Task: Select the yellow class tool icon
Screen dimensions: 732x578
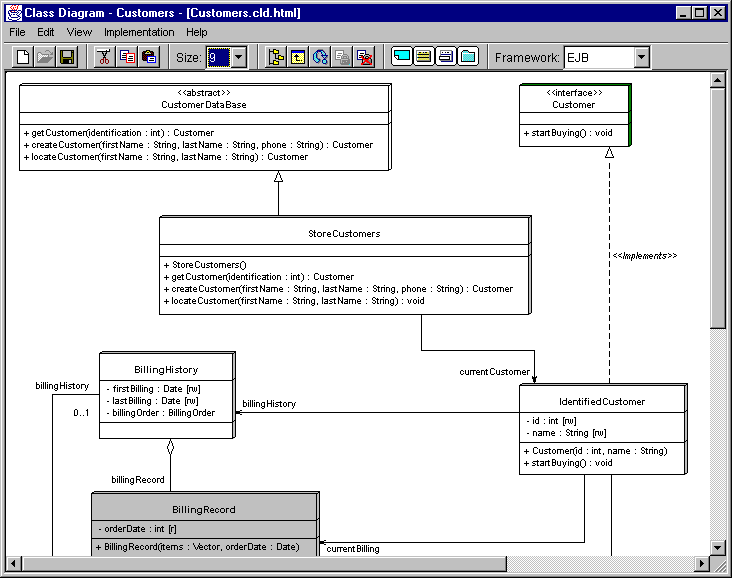Action: (424, 57)
